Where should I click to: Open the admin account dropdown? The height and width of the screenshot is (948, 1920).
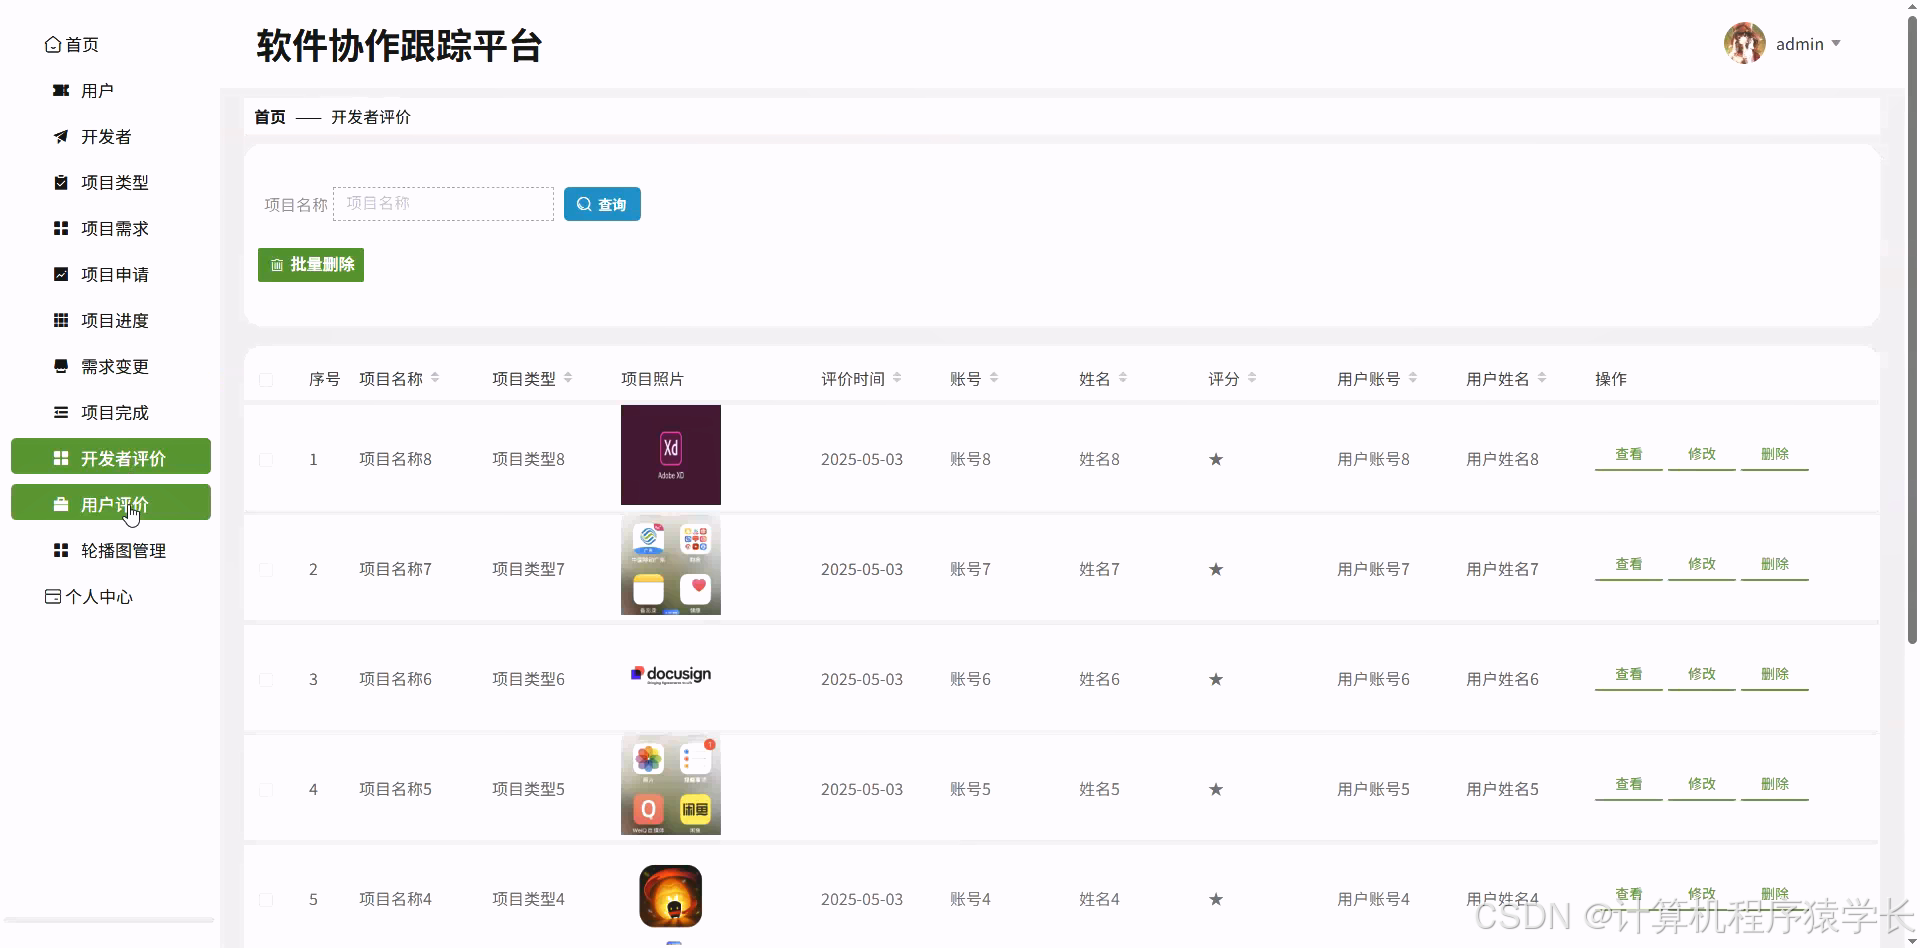coord(1806,43)
